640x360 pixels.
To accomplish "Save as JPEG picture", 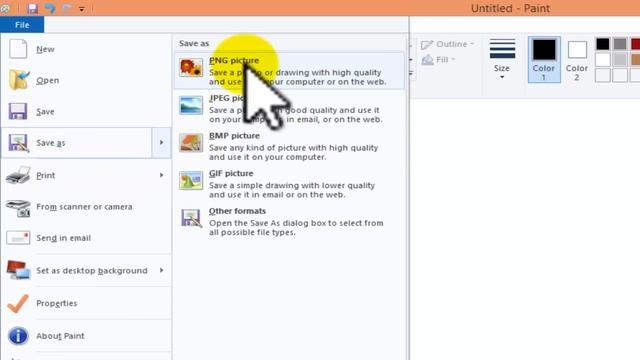I will point(289,108).
